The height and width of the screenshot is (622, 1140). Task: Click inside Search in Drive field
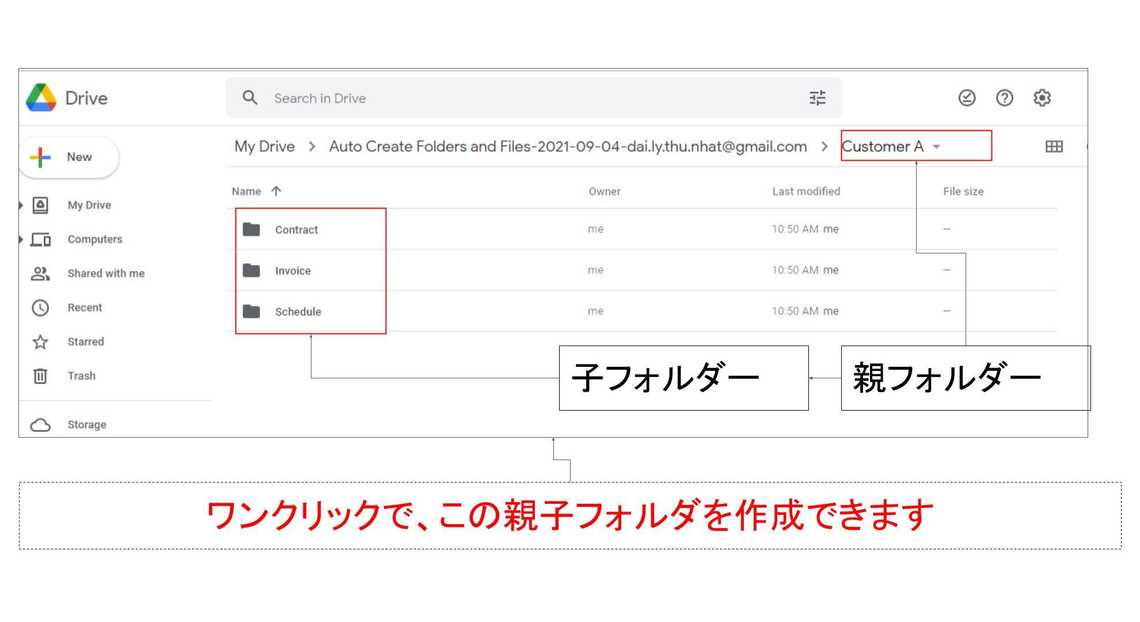(x=530, y=98)
